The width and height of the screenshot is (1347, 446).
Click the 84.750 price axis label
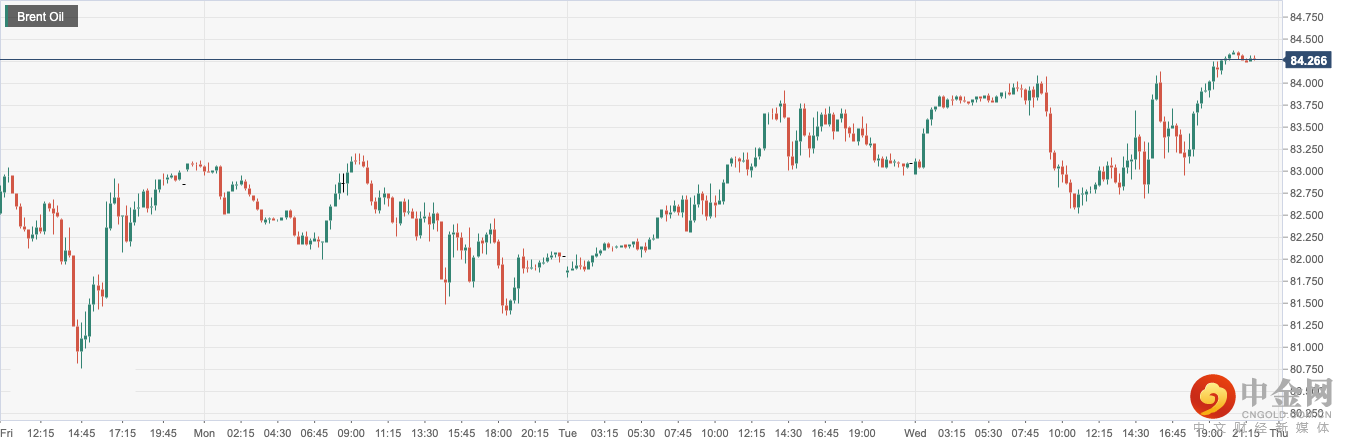[x=1307, y=18]
